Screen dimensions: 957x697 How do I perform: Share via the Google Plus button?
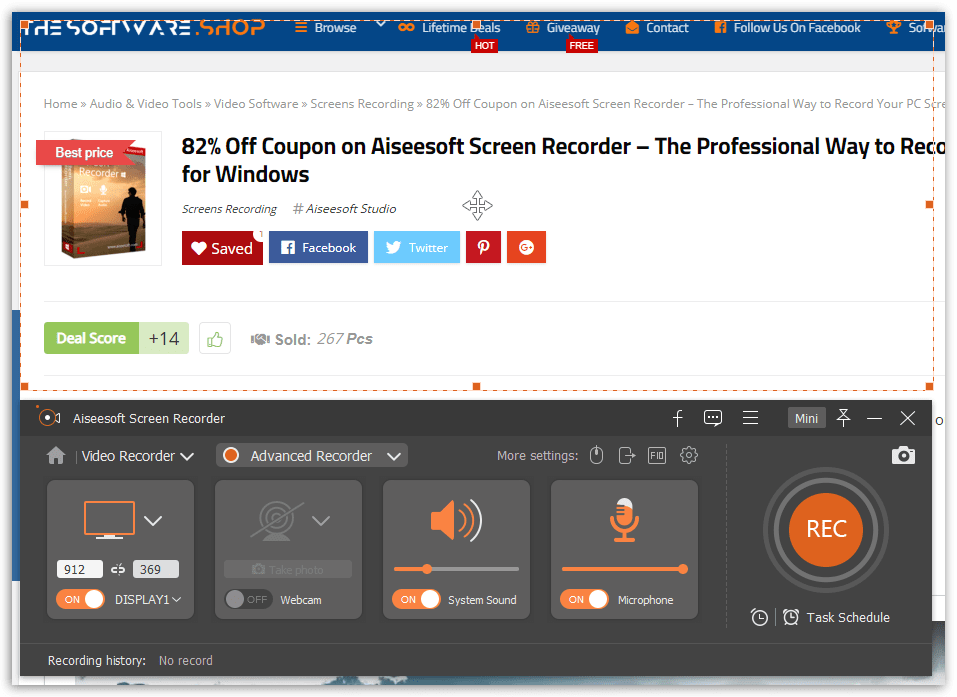[x=526, y=247]
